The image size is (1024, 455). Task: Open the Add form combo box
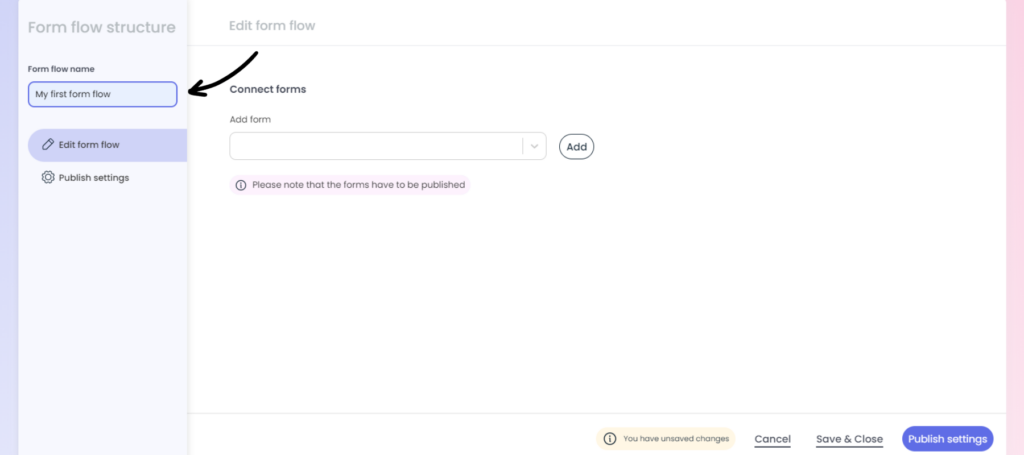point(388,146)
